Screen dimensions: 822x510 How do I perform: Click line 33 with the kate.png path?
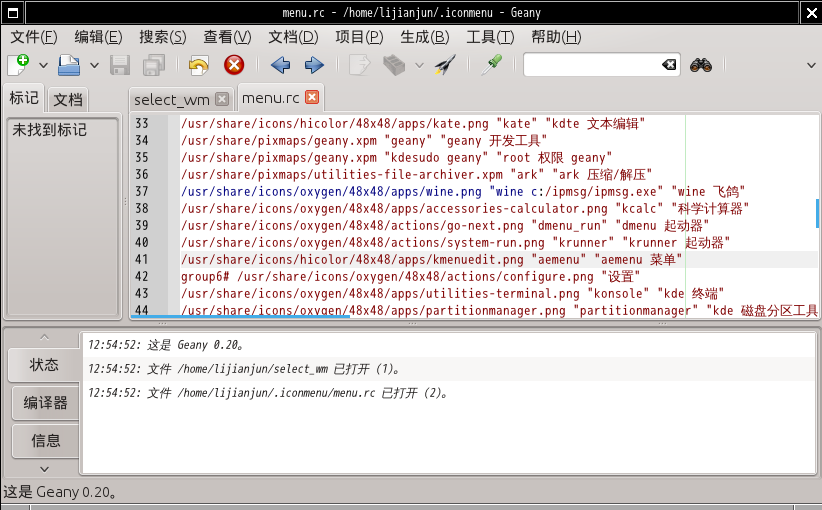pos(413,123)
